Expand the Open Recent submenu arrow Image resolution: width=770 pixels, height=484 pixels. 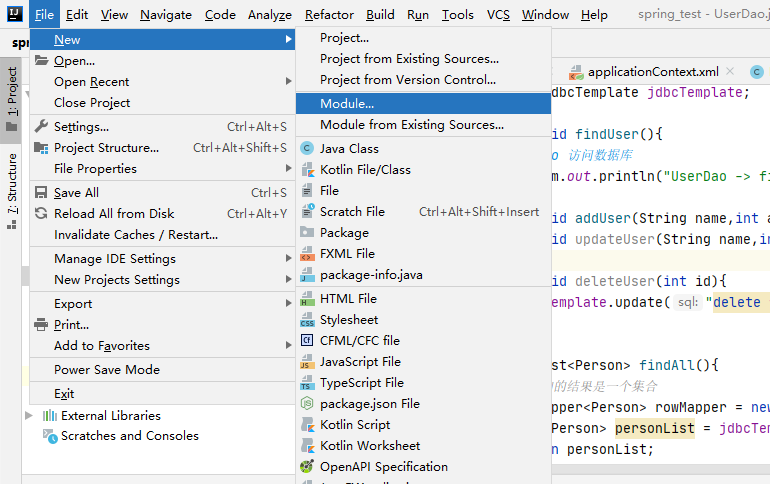point(288,81)
